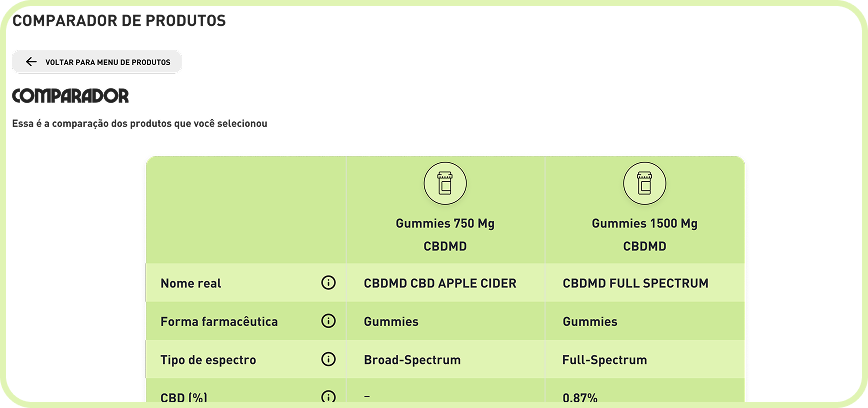The image size is (868, 408).
Task: Open the info icon for Tipo de espectro
Action: point(328,360)
